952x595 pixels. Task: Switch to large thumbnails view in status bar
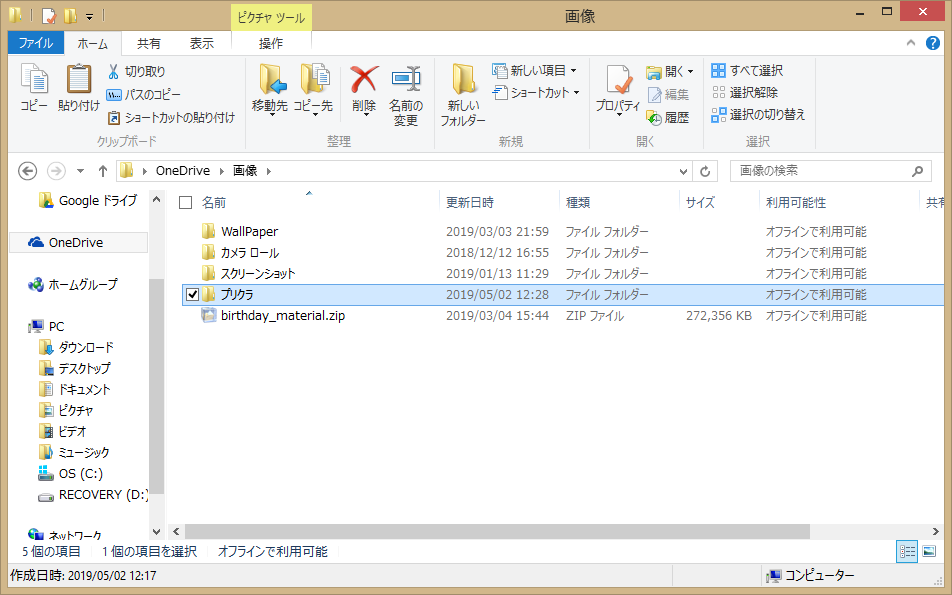tap(929, 551)
